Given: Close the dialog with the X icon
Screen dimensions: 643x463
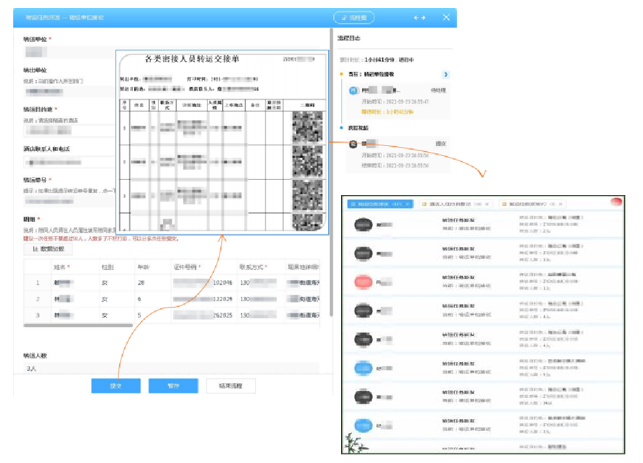Looking at the screenshot, I should [x=446, y=18].
